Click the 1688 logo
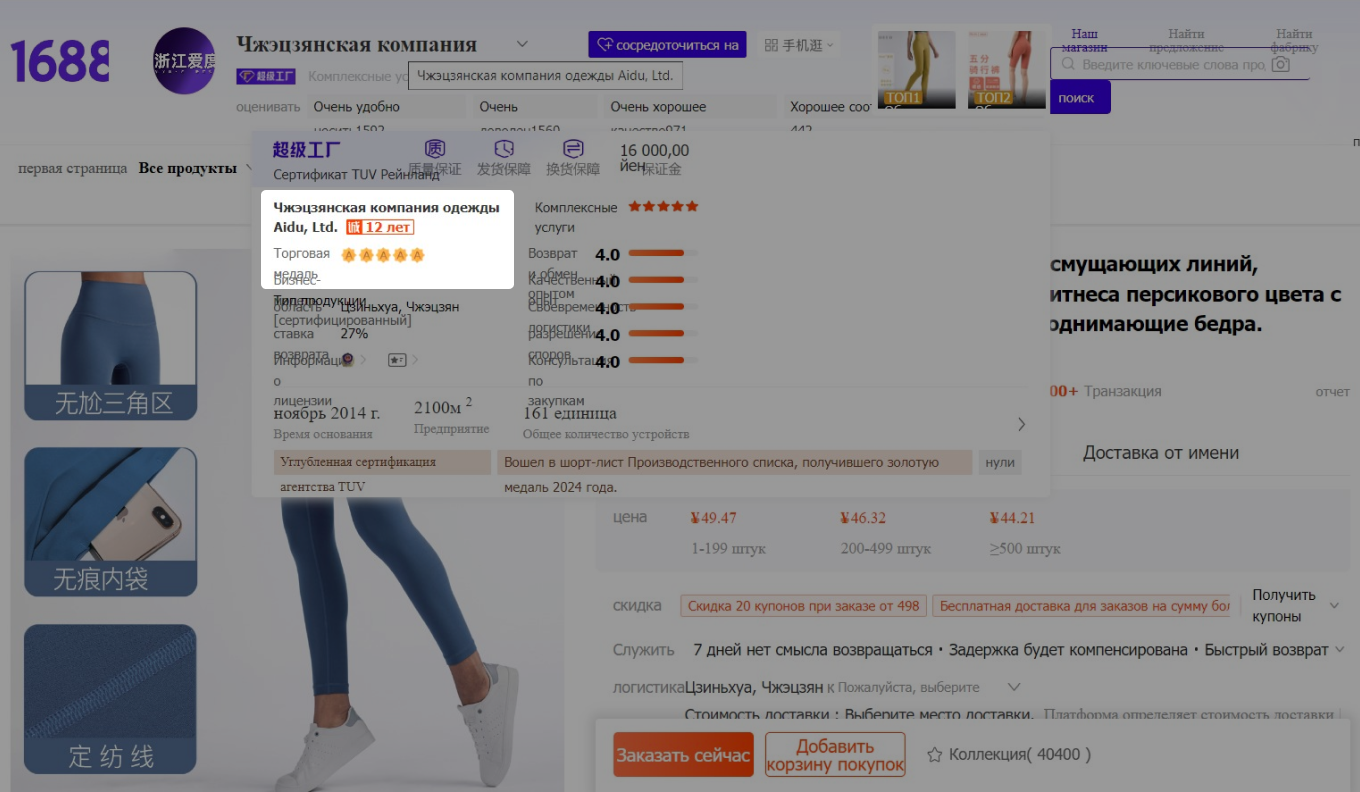 [x=58, y=60]
